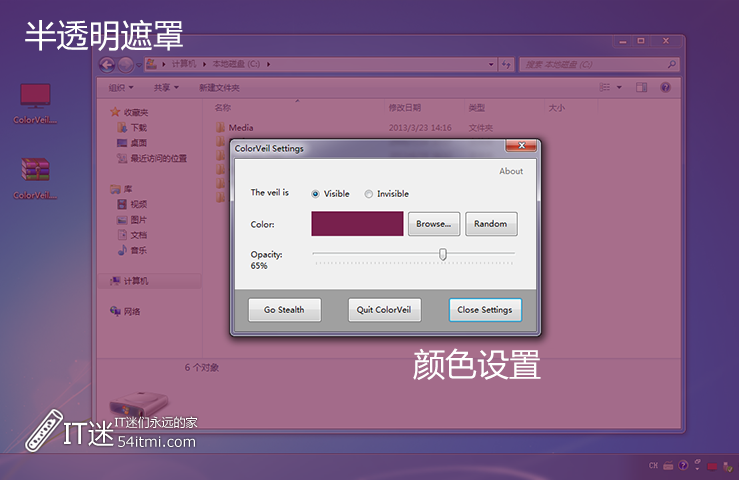The width and height of the screenshot is (739, 480).
Task: Open the 组织 menu in Explorer
Action: tap(121, 88)
